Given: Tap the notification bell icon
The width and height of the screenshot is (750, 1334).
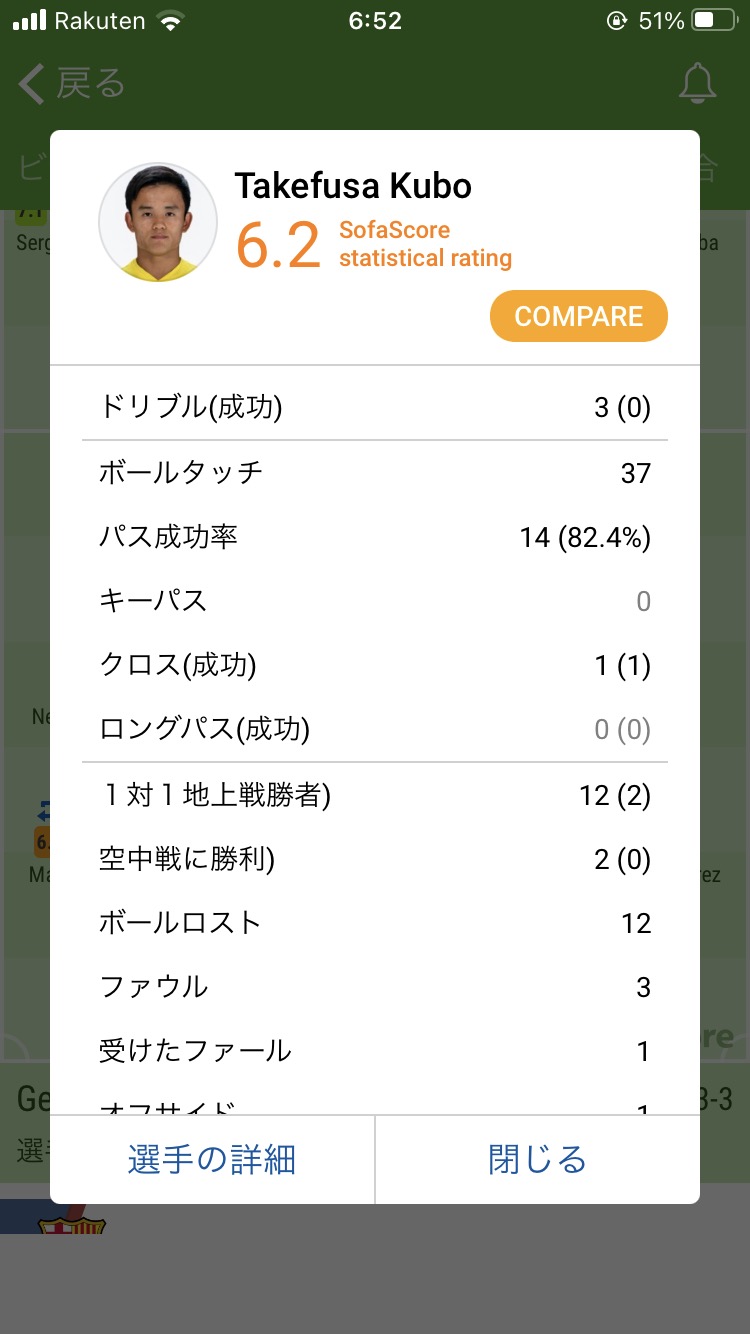Looking at the screenshot, I should pyautogui.click(x=697, y=85).
